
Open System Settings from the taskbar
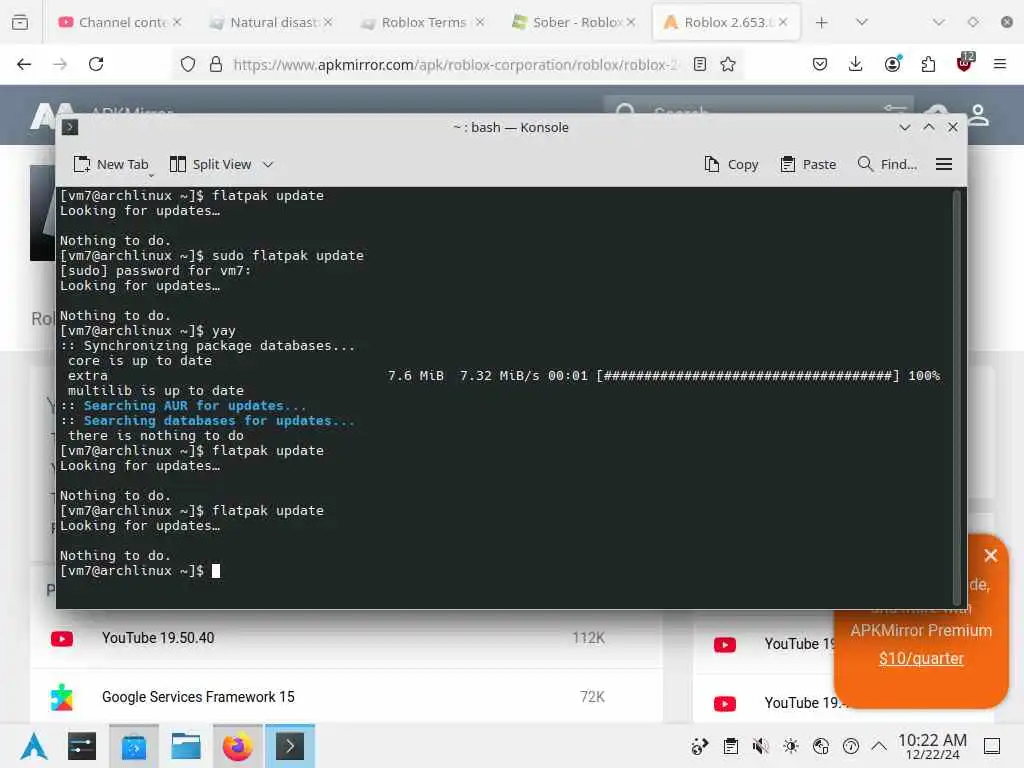(x=82, y=746)
